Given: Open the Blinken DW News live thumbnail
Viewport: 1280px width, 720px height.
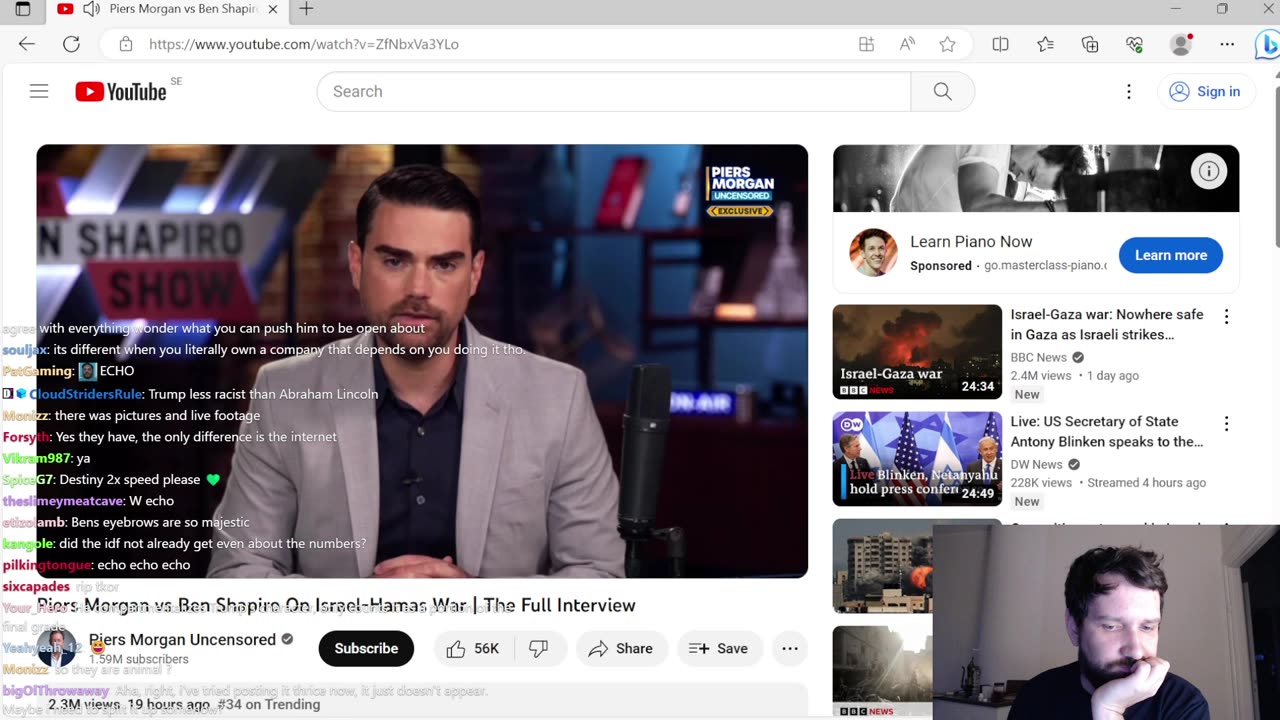Looking at the screenshot, I should tap(917, 459).
